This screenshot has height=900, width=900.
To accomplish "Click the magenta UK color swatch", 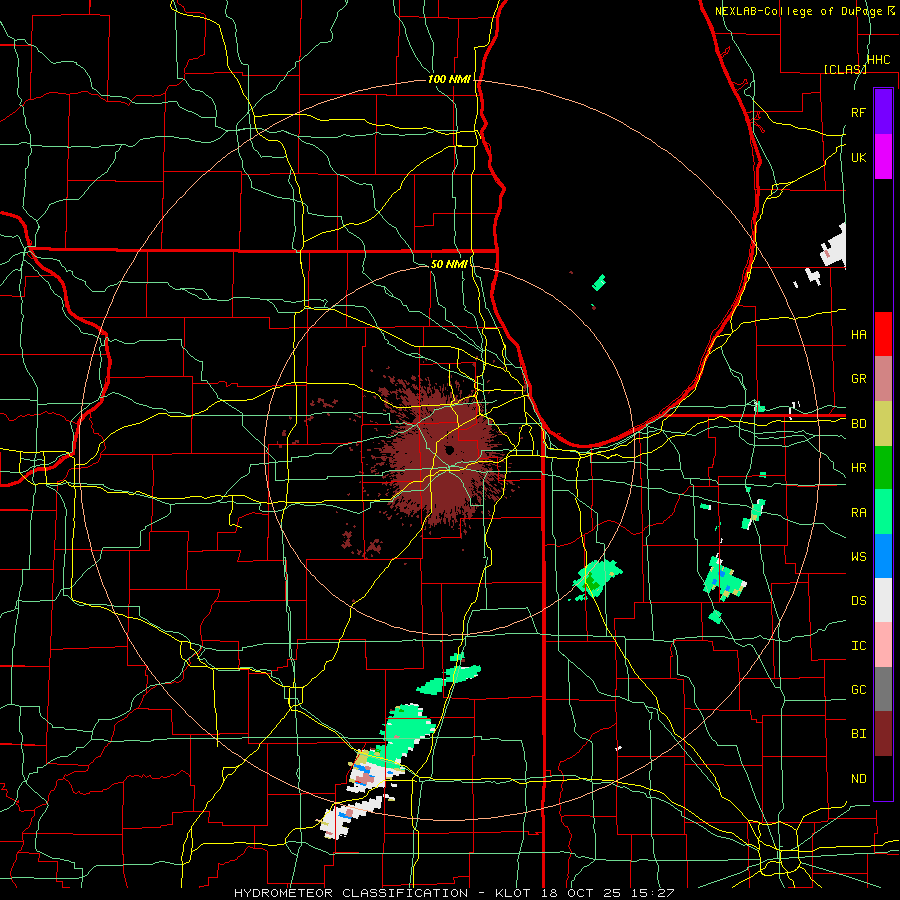I will (883, 157).
